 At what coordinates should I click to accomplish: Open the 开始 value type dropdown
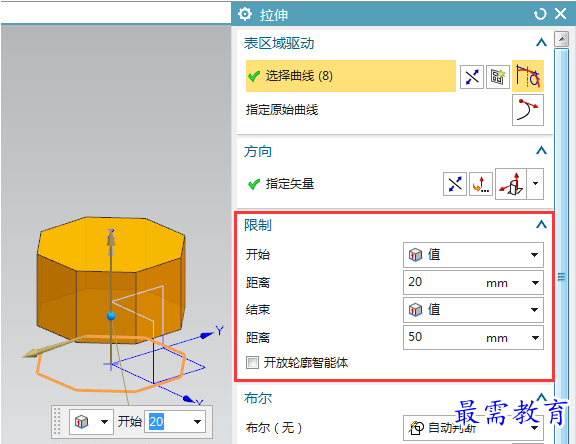coord(473,255)
